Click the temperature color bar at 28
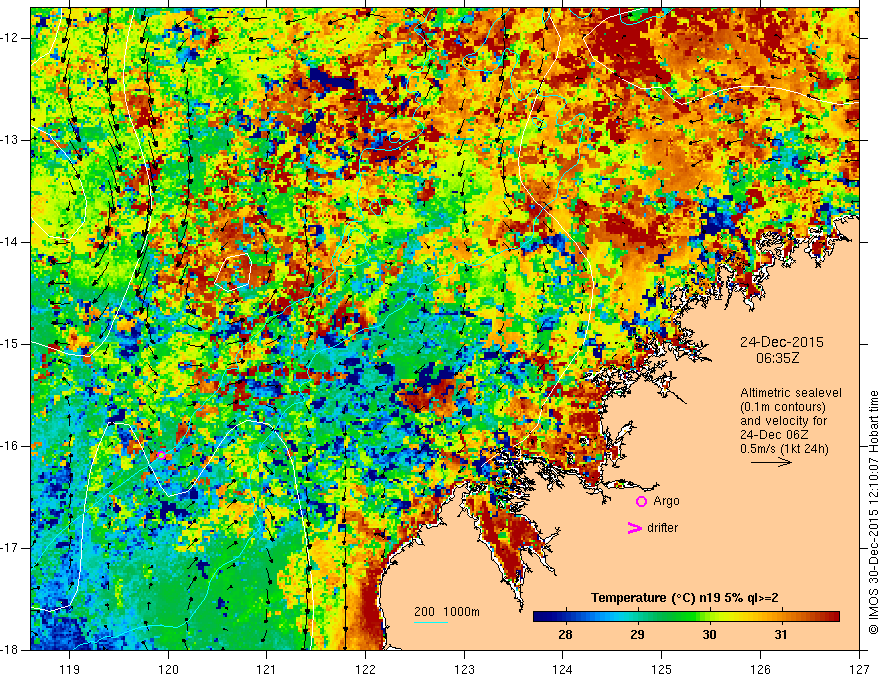Image resolution: width=880 pixels, height=680 pixels. pos(566,617)
